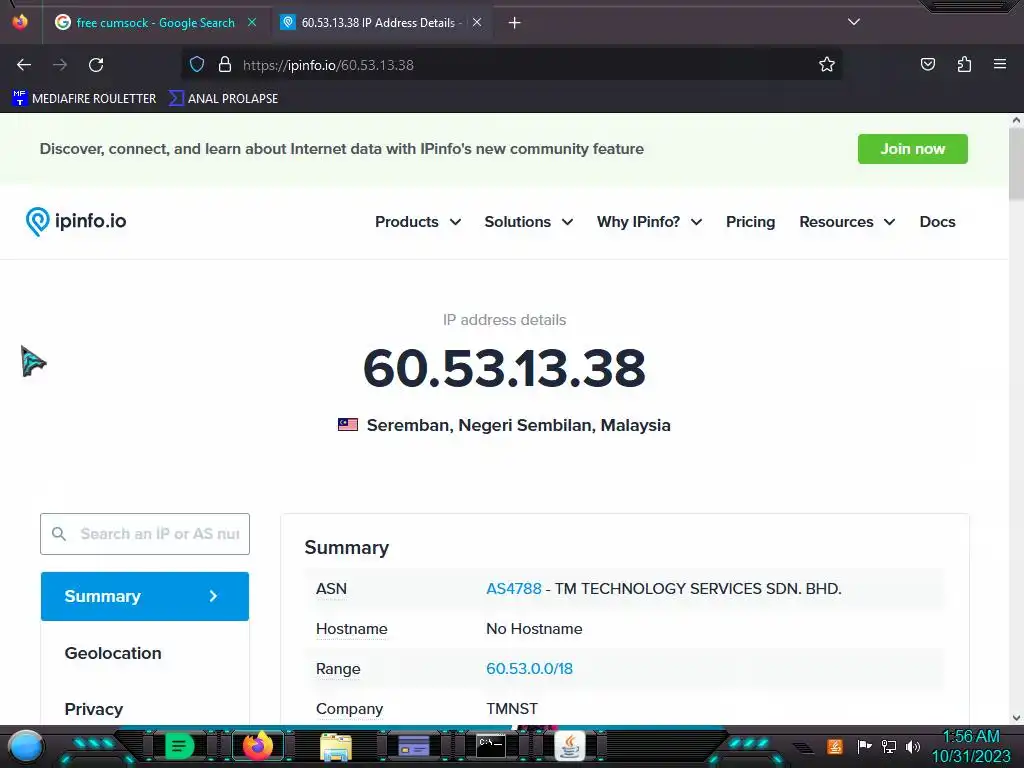Select the 60.53.13.38 IP Address Details tab
The width and height of the screenshot is (1024, 768).
(x=381, y=23)
